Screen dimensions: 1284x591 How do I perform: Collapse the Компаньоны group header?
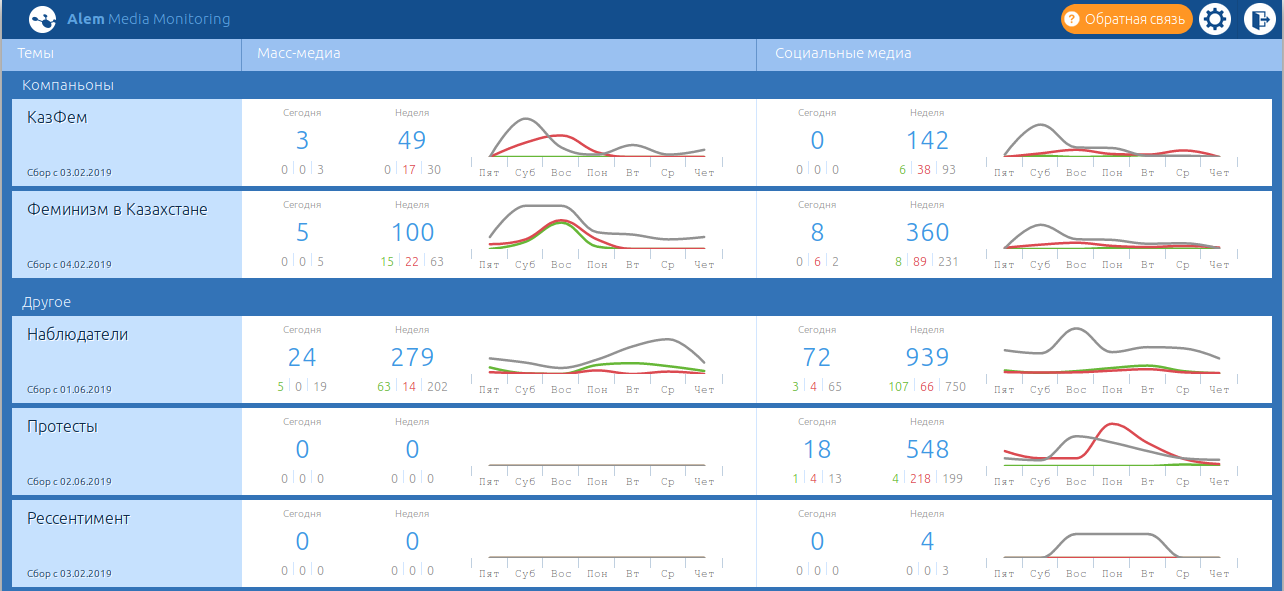pos(68,85)
